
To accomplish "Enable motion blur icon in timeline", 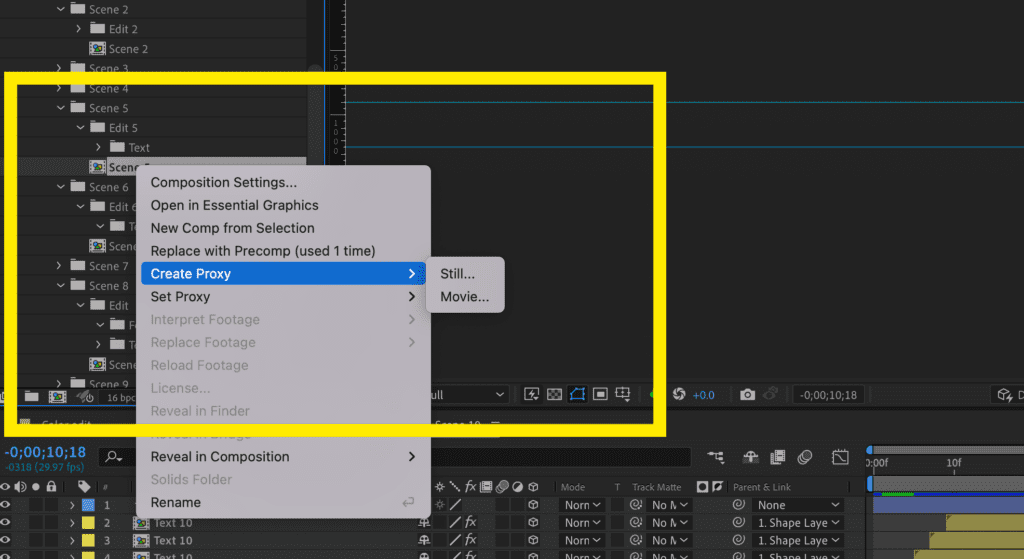I will click(805, 457).
